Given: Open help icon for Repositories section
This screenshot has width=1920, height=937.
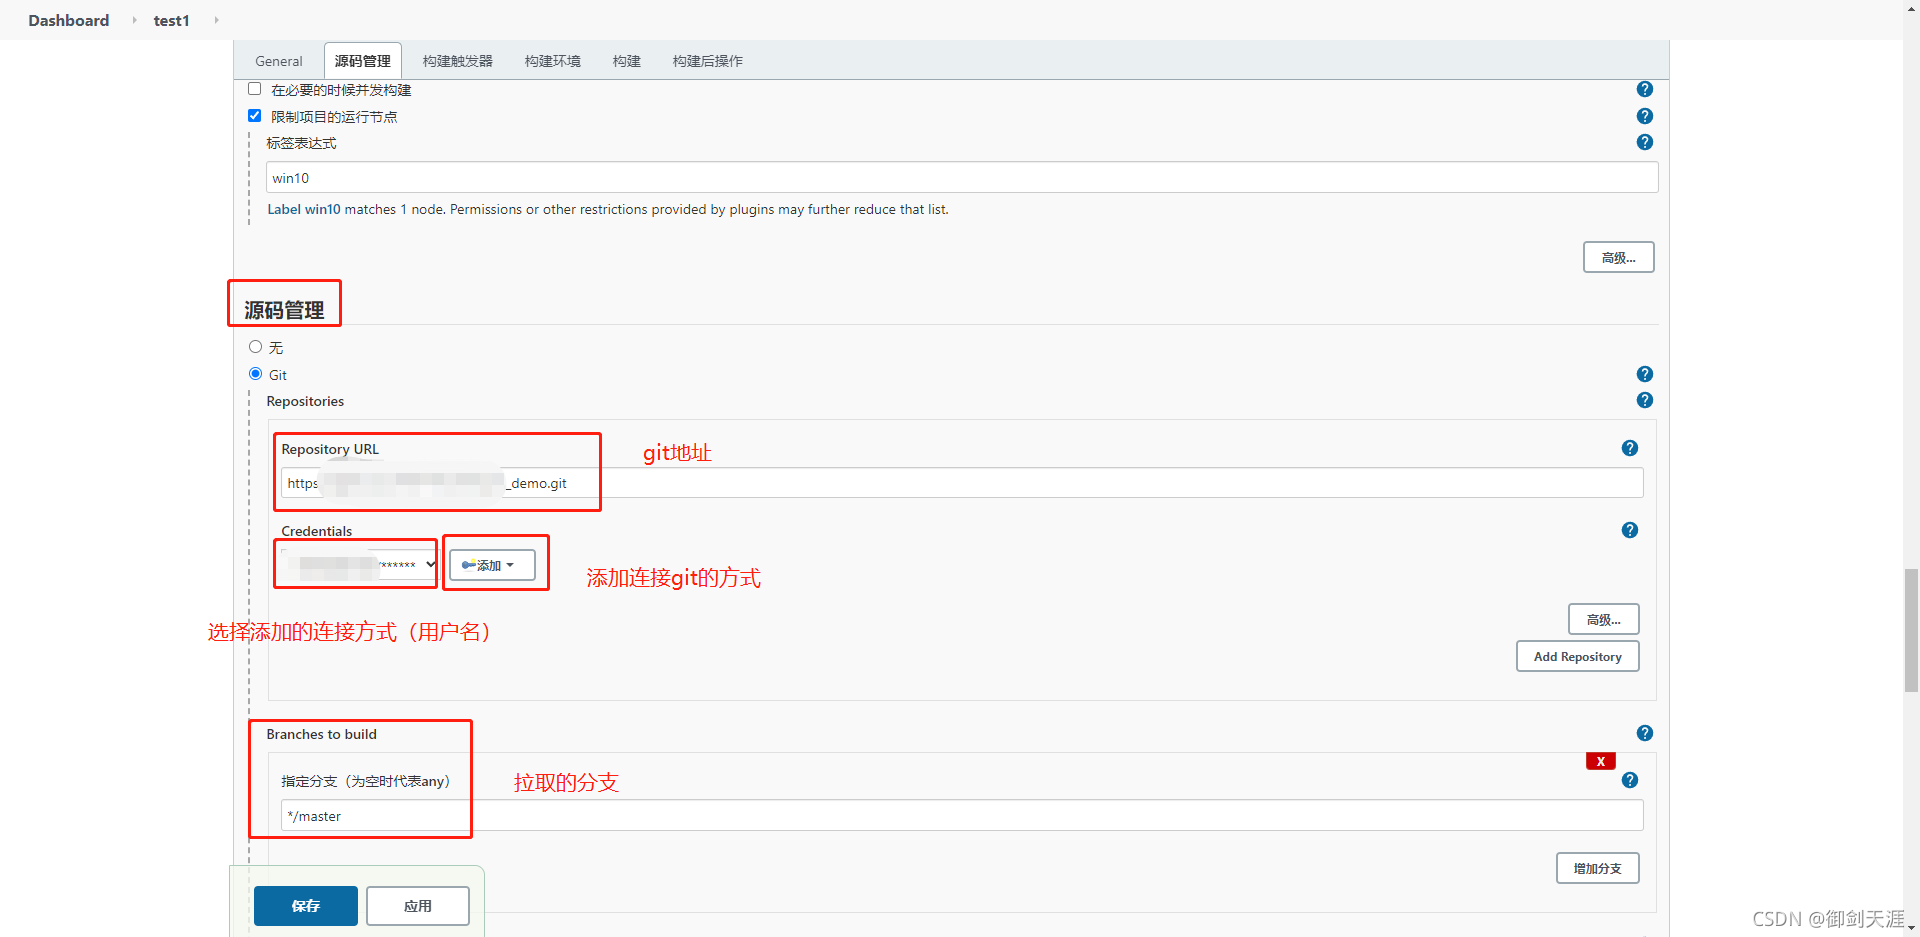Looking at the screenshot, I should pos(1644,400).
